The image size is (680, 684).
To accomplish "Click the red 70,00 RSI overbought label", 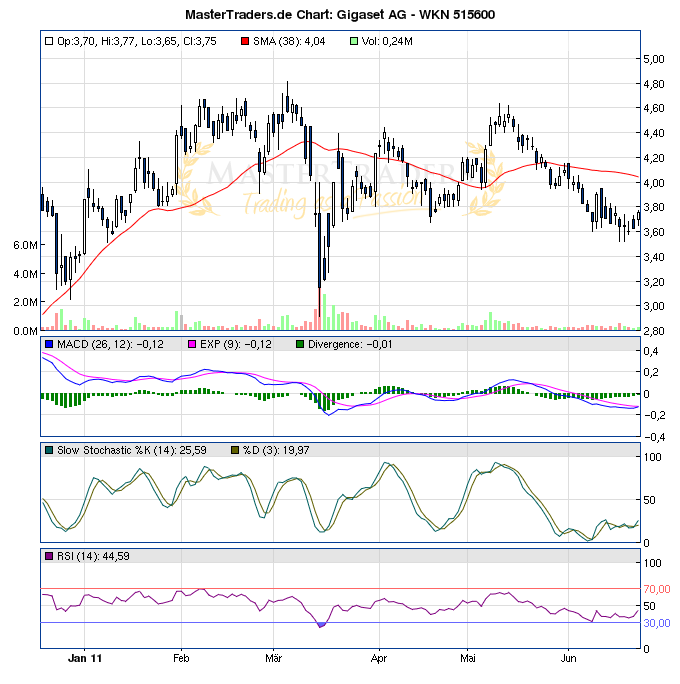I will pos(656,589).
